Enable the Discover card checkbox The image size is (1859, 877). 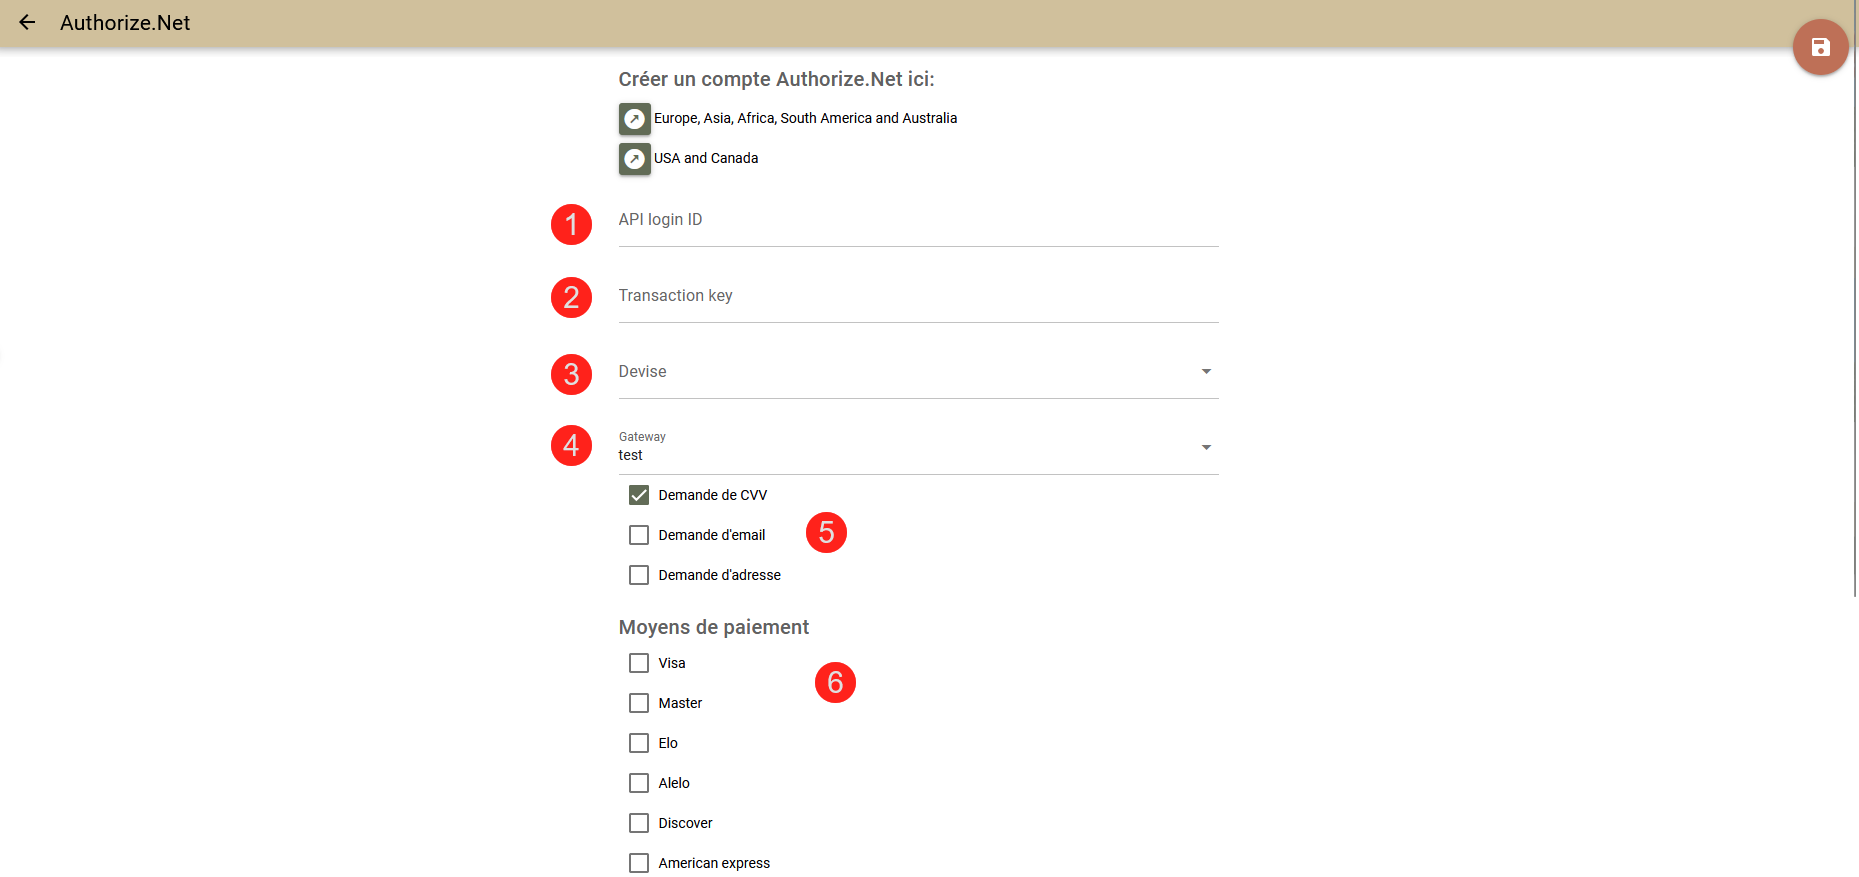click(639, 823)
